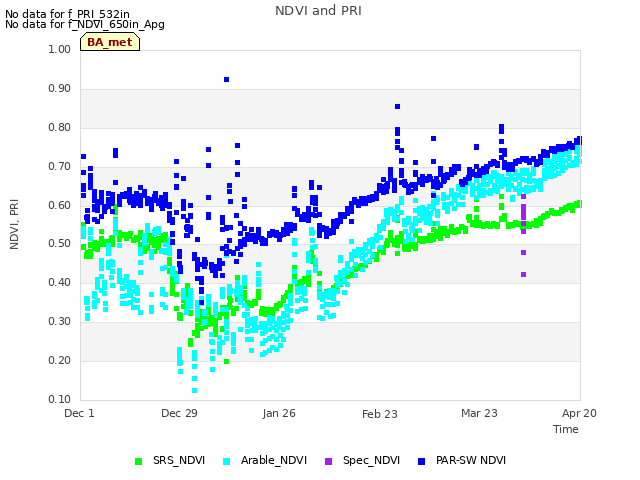Click the 0.20 y-axis tick label
This screenshot has height=480, width=640.
[x=60, y=360]
